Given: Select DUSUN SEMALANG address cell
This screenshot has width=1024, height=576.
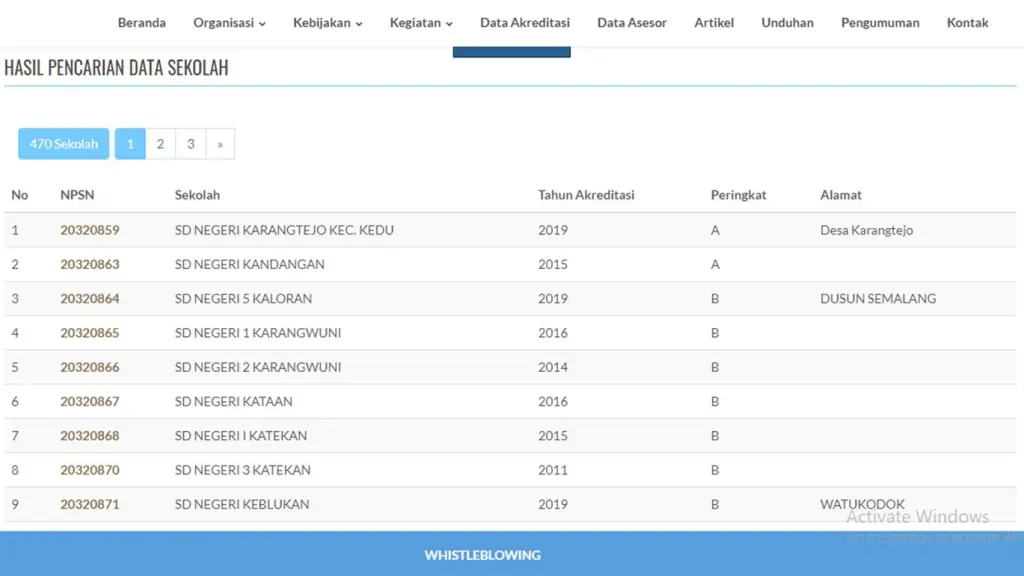Looking at the screenshot, I should (878, 298).
